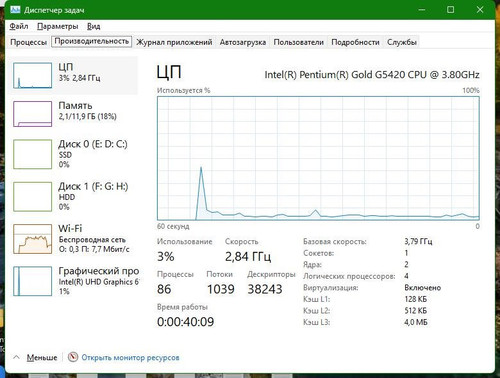Click the Процессы count 86
This screenshot has height=378, width=500.
pyautogui.click(x=164, y=289)
